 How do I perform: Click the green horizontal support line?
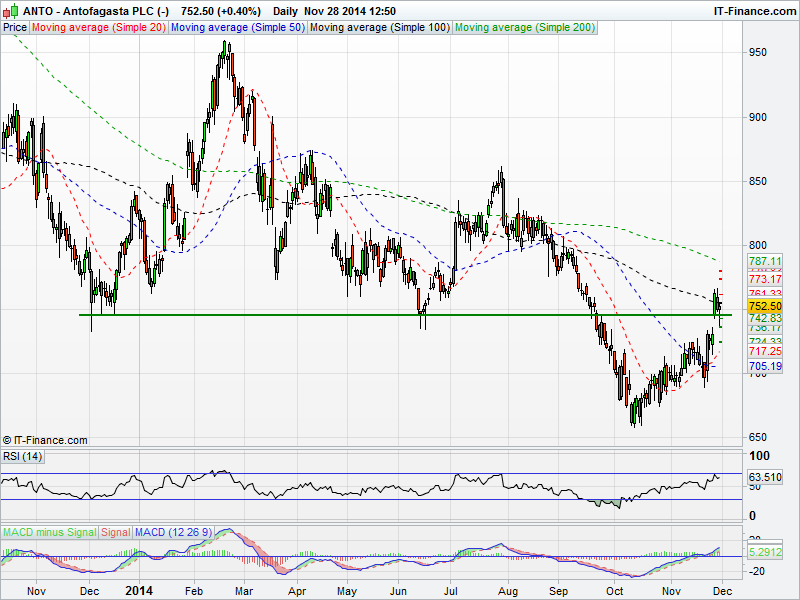300,315
